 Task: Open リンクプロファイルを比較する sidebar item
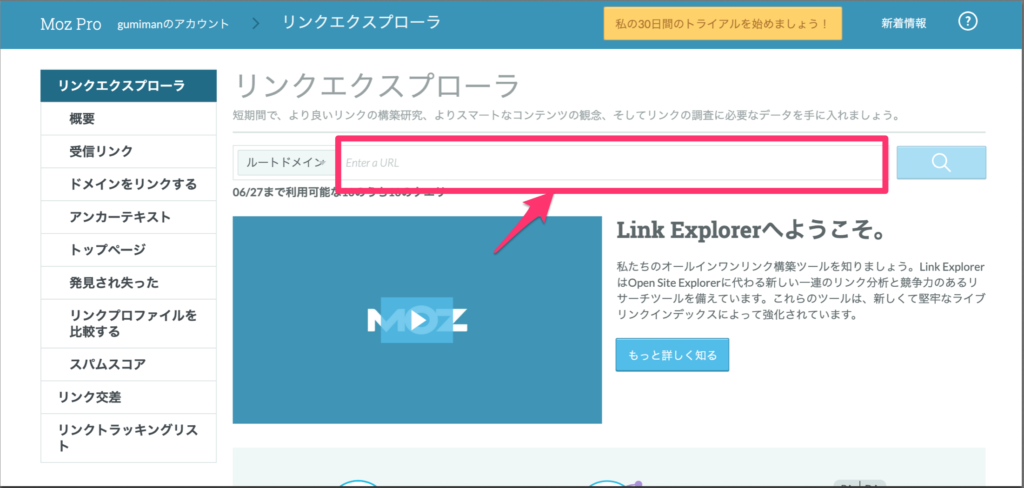[x=133, y=323]
